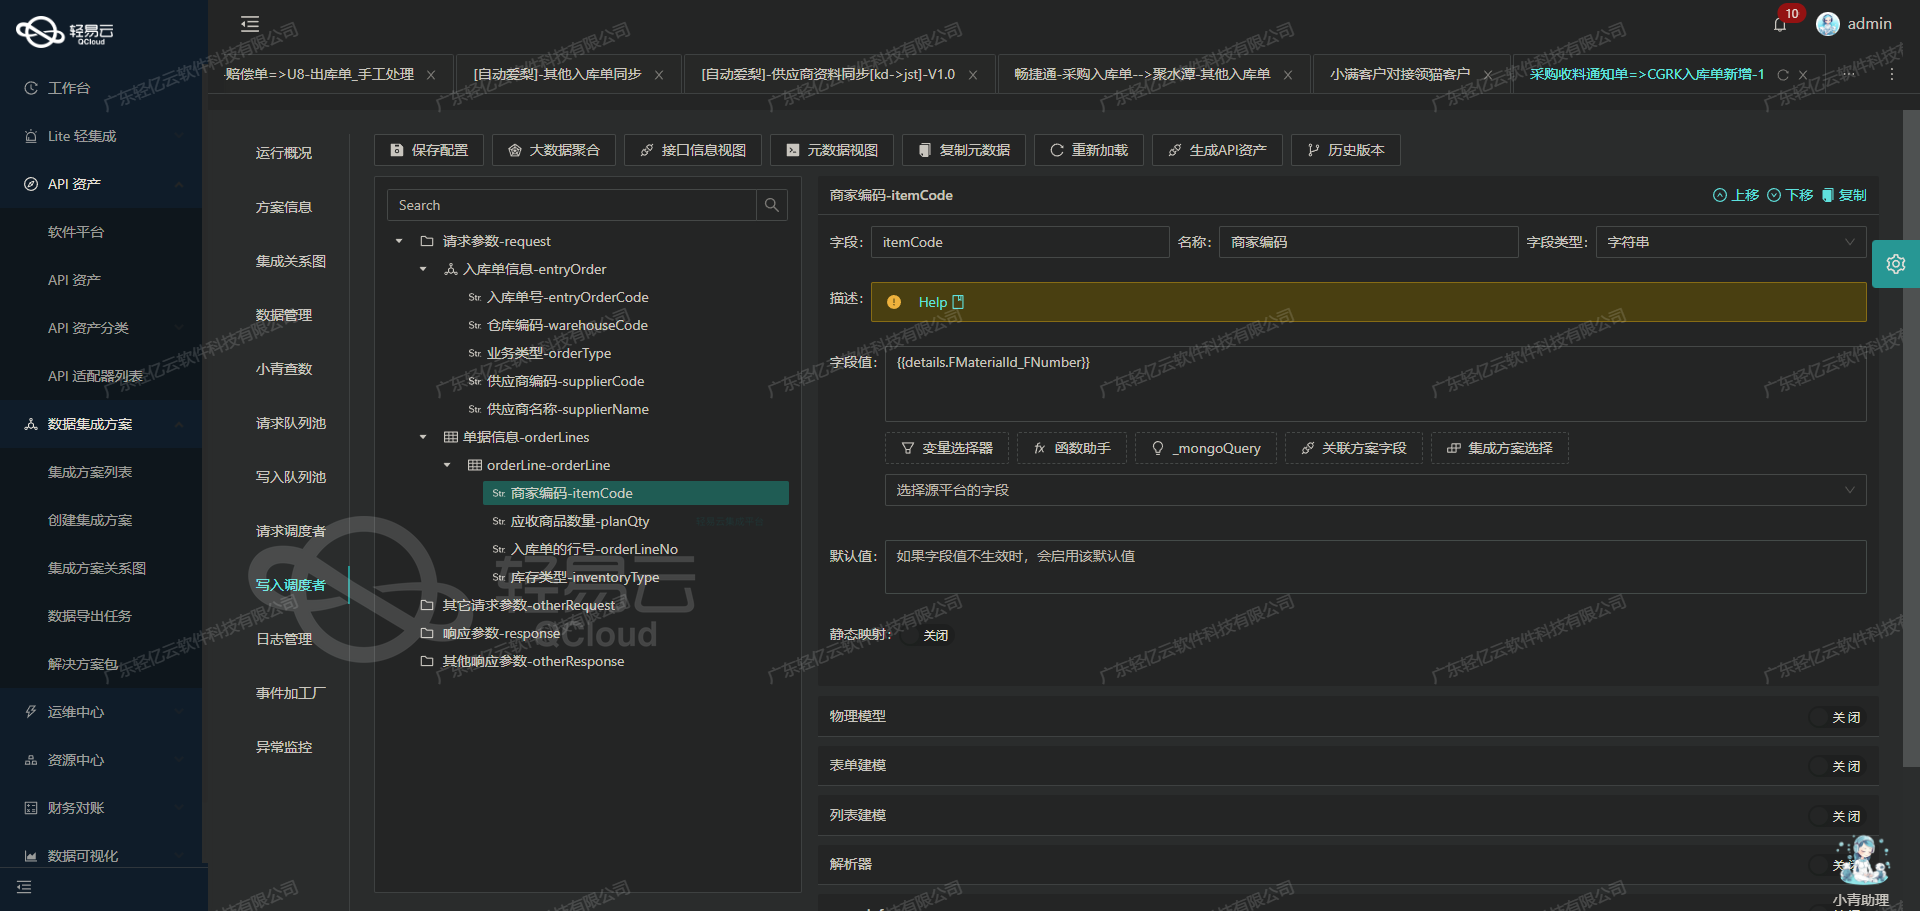Collapse the 数据集成方案 sidebar section
1920x911 pixels.
point(100,424)
